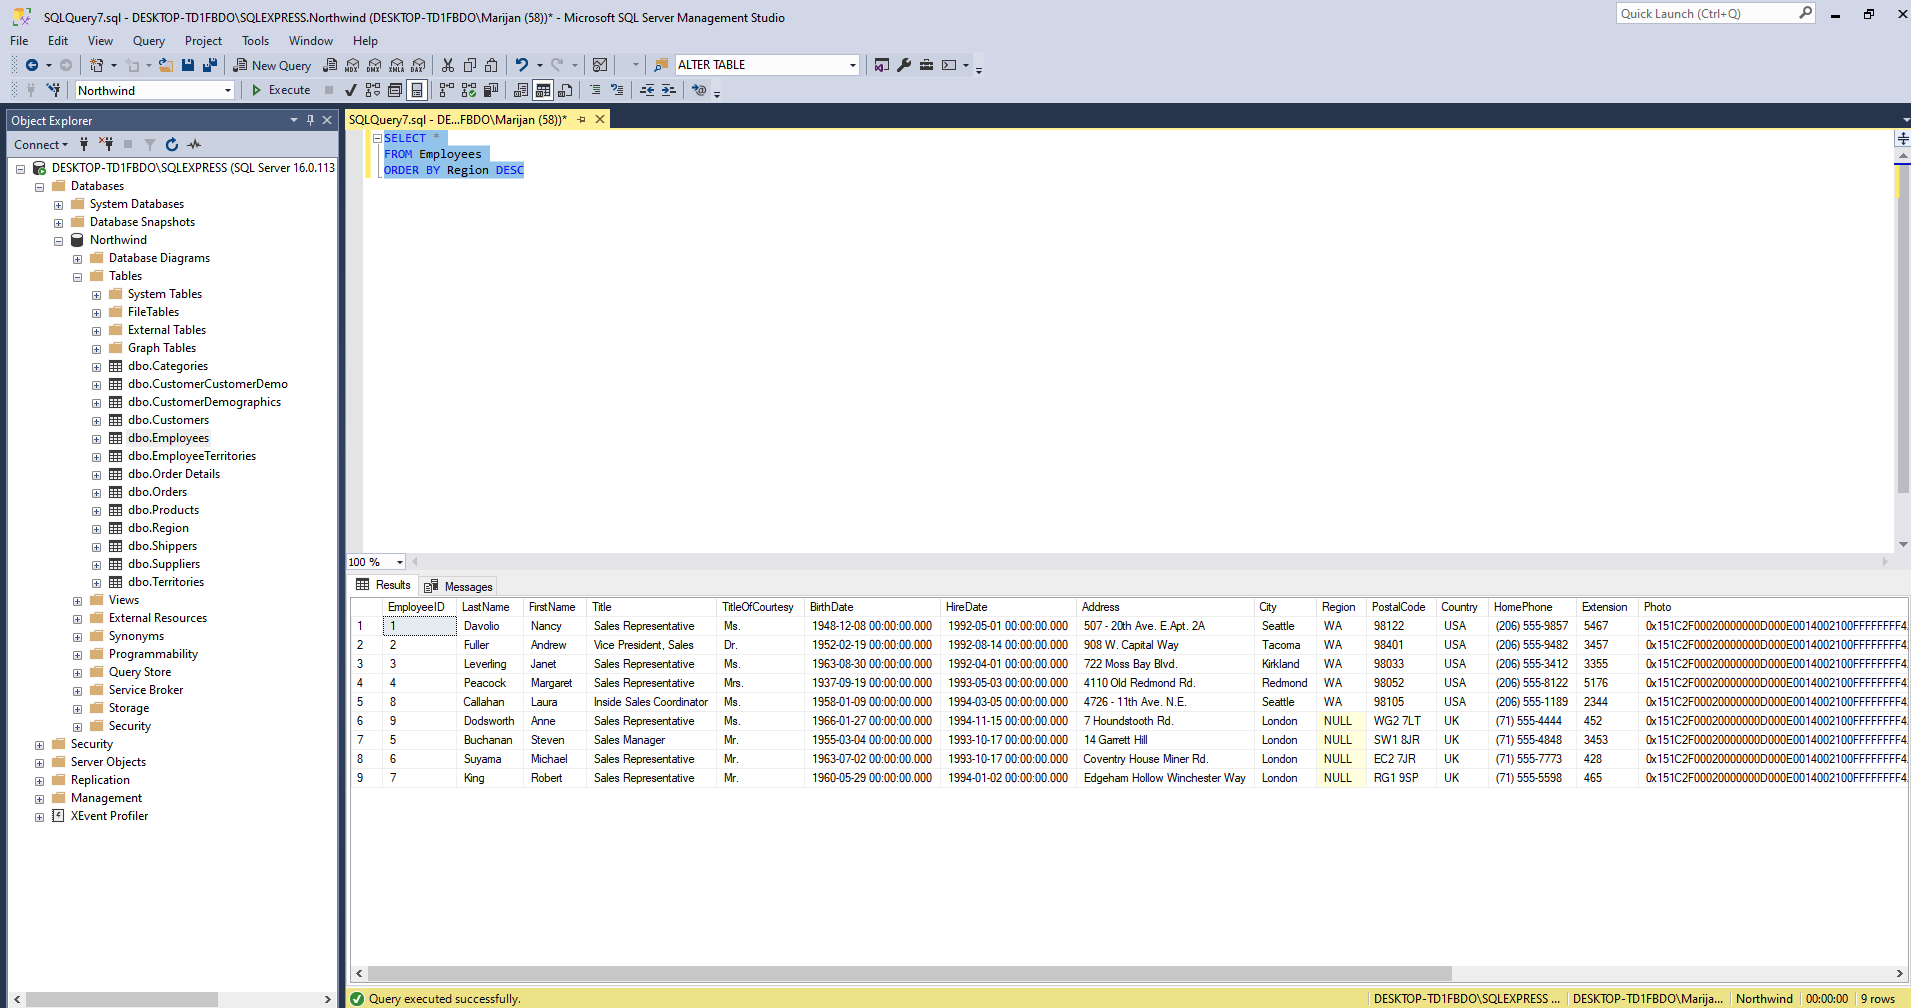Image resolution: width=1911 pixels, height=1008 pixels.
Task: Click the query editor vertical scrollbar
Action: tap(1903, 330)
